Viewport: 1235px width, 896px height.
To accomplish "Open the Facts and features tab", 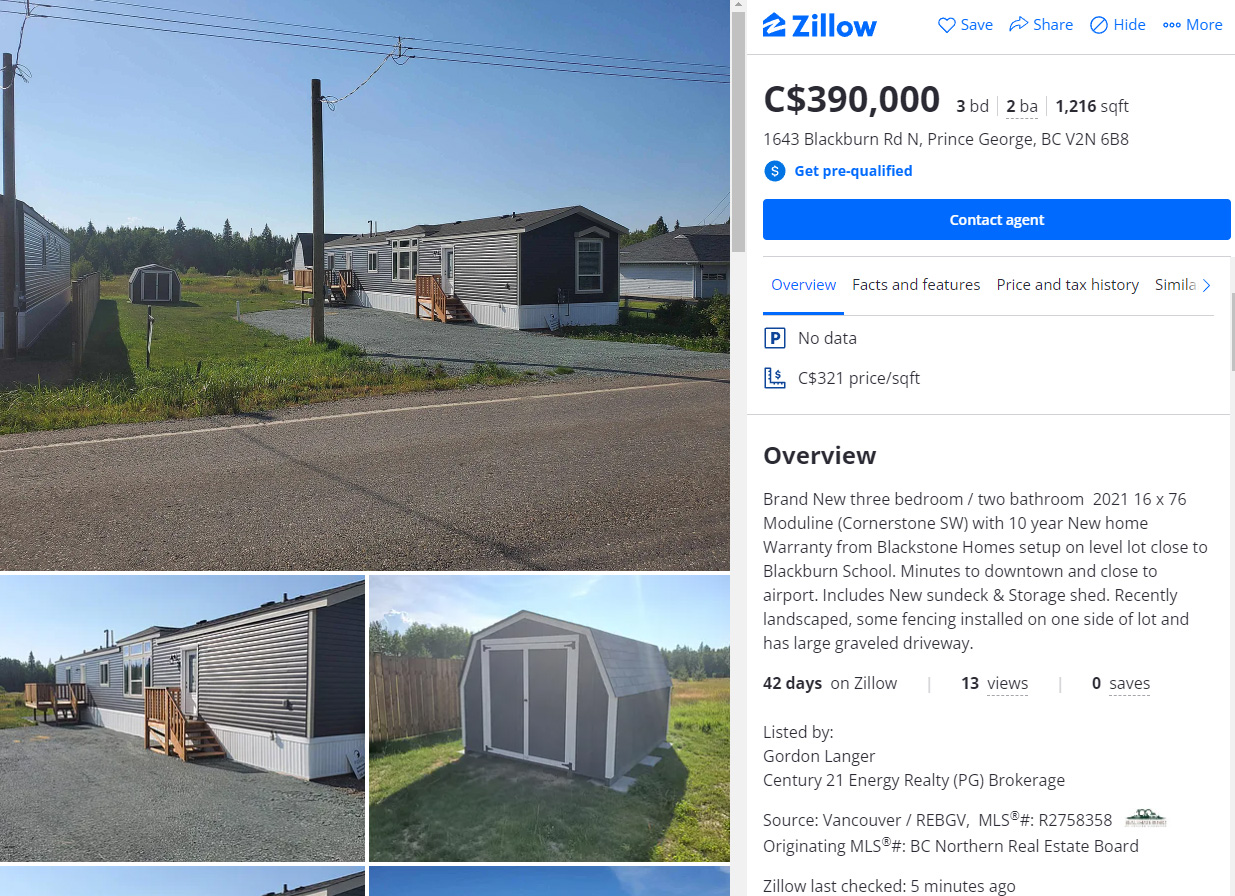I will point(916,285).
